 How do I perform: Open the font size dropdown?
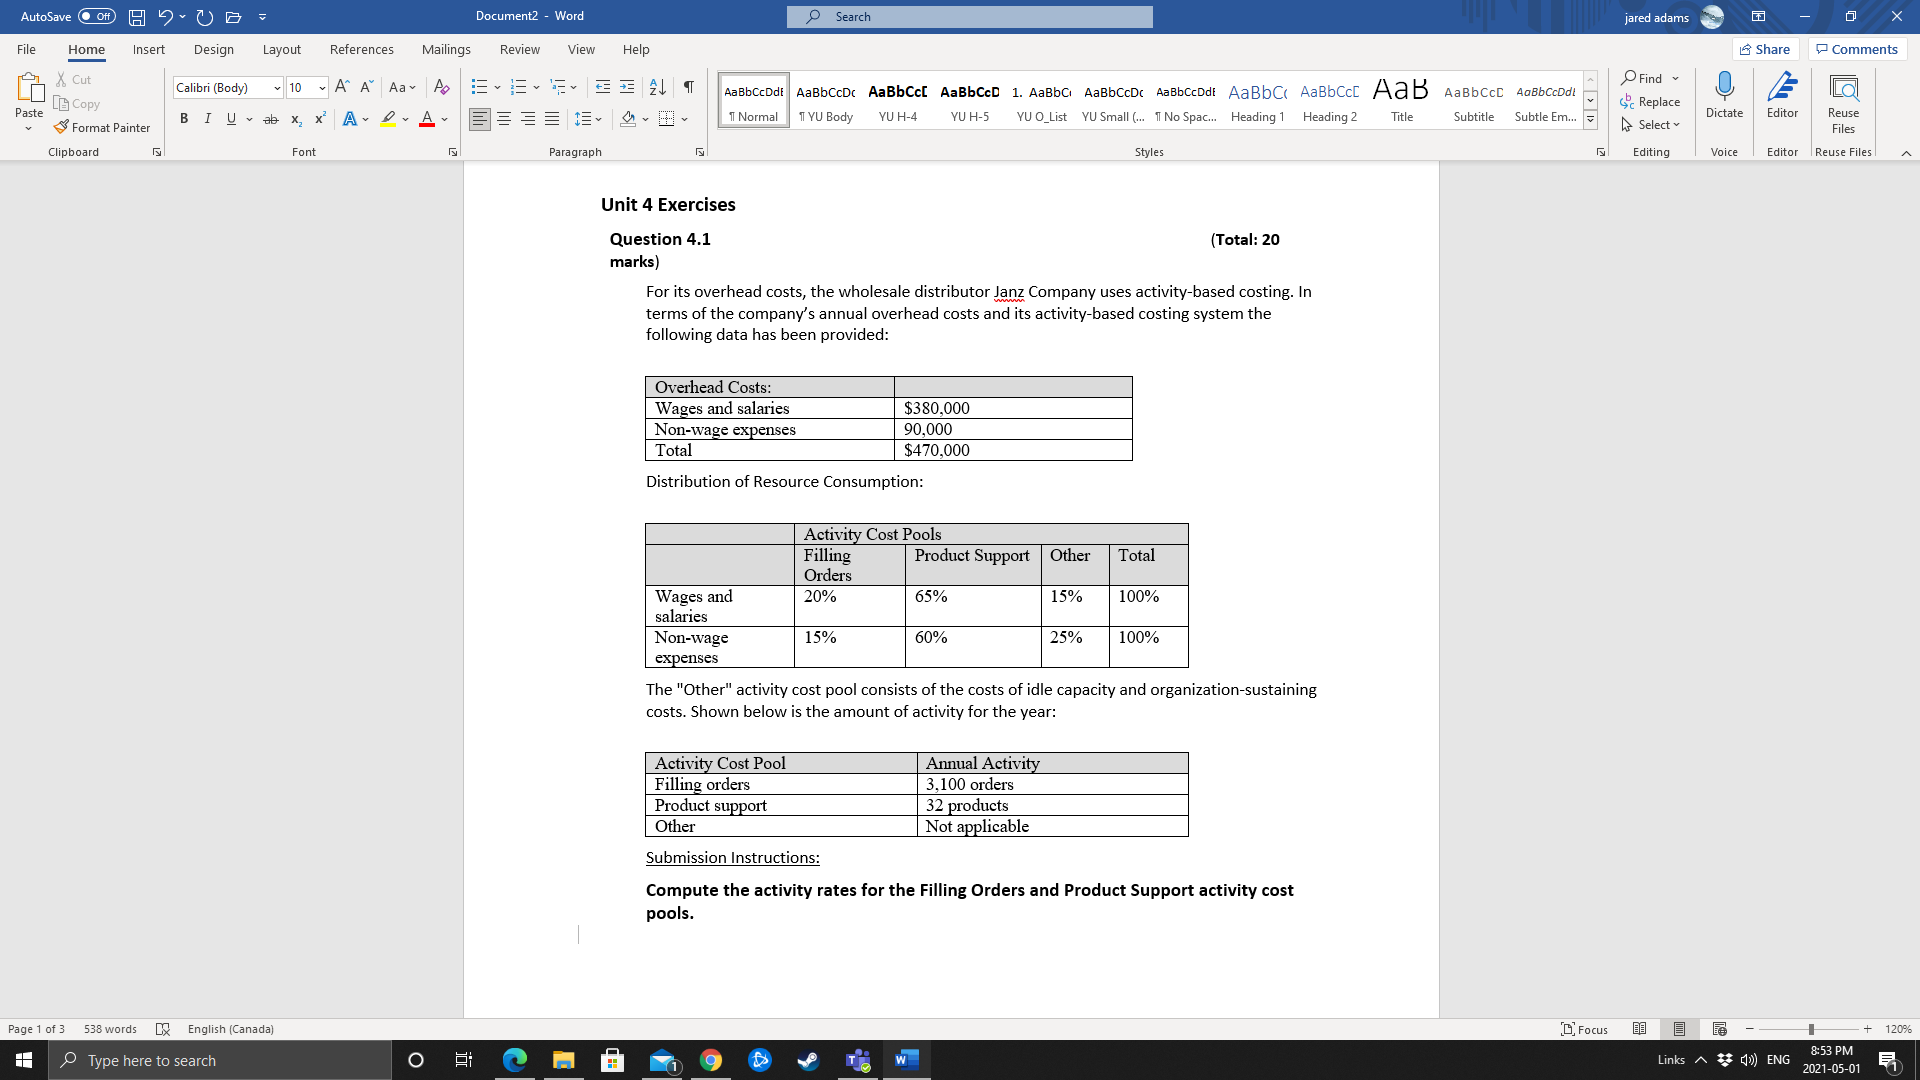click(322, 88)
